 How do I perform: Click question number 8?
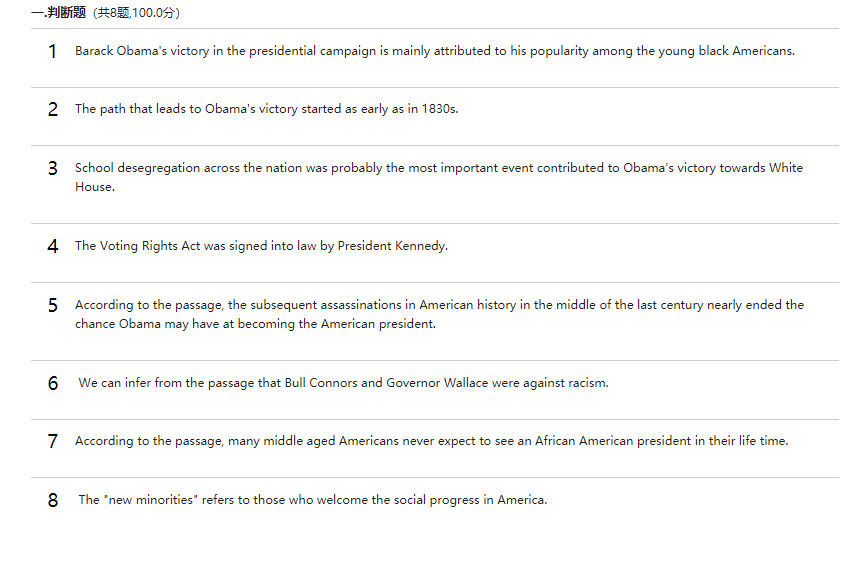point(53,500)
